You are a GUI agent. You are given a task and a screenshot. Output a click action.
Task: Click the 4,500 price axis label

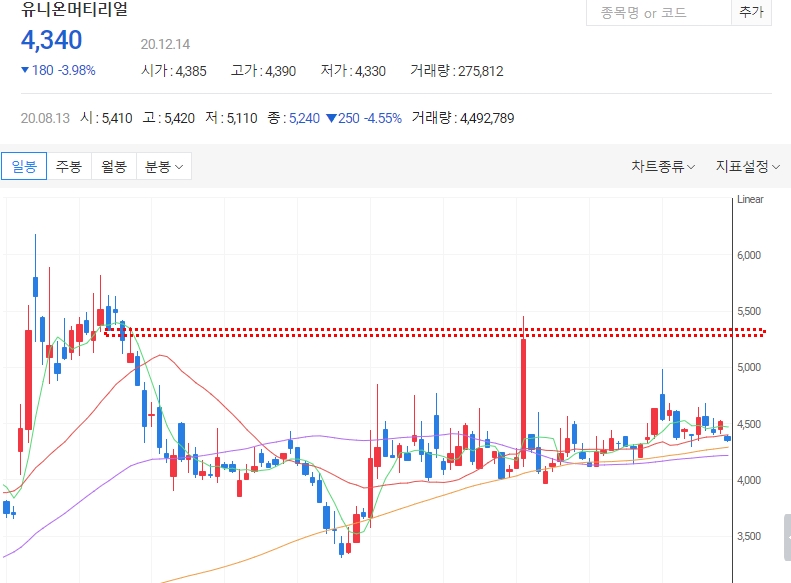coord(749,424)
